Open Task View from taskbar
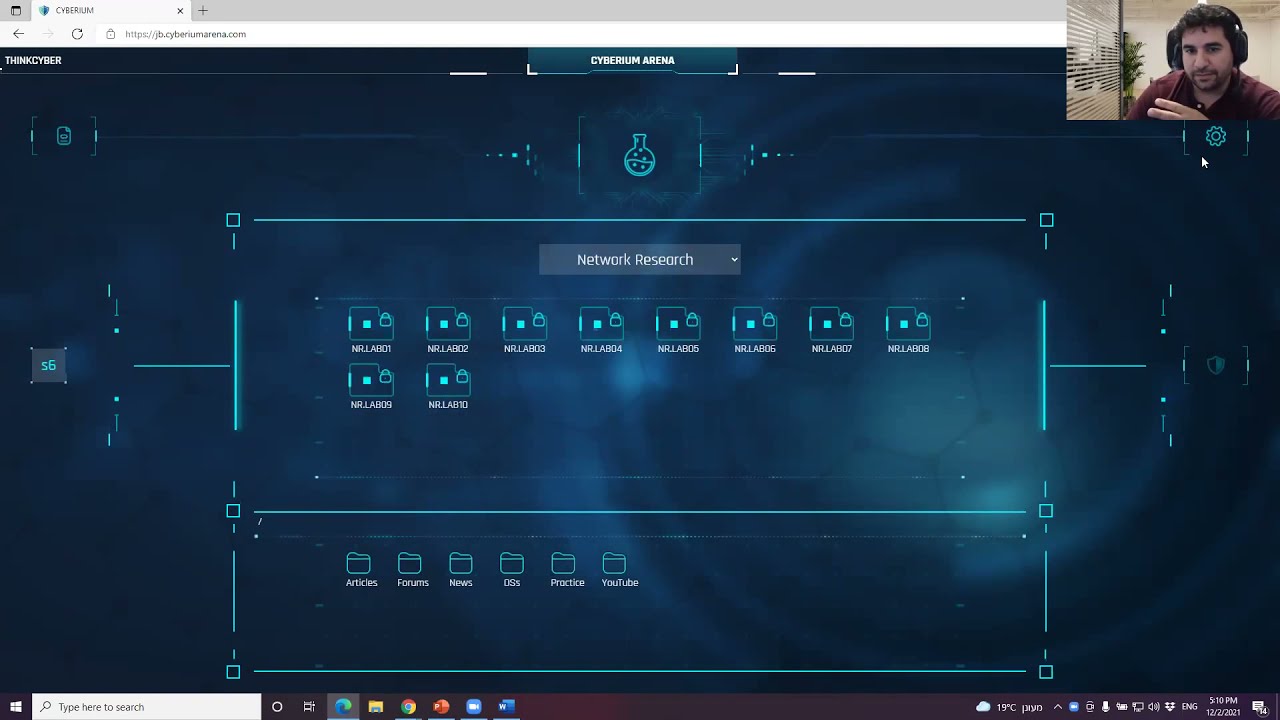 coord(309,707)
